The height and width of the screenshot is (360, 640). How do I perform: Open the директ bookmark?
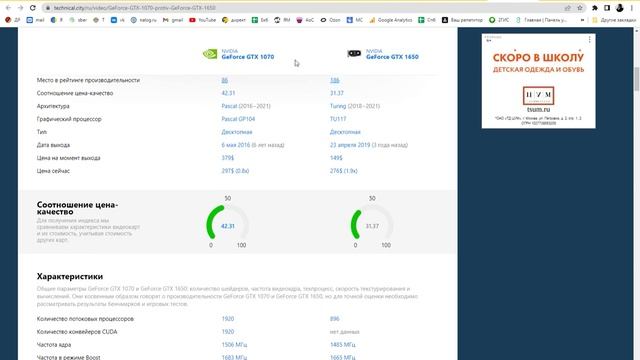[234, 20]
